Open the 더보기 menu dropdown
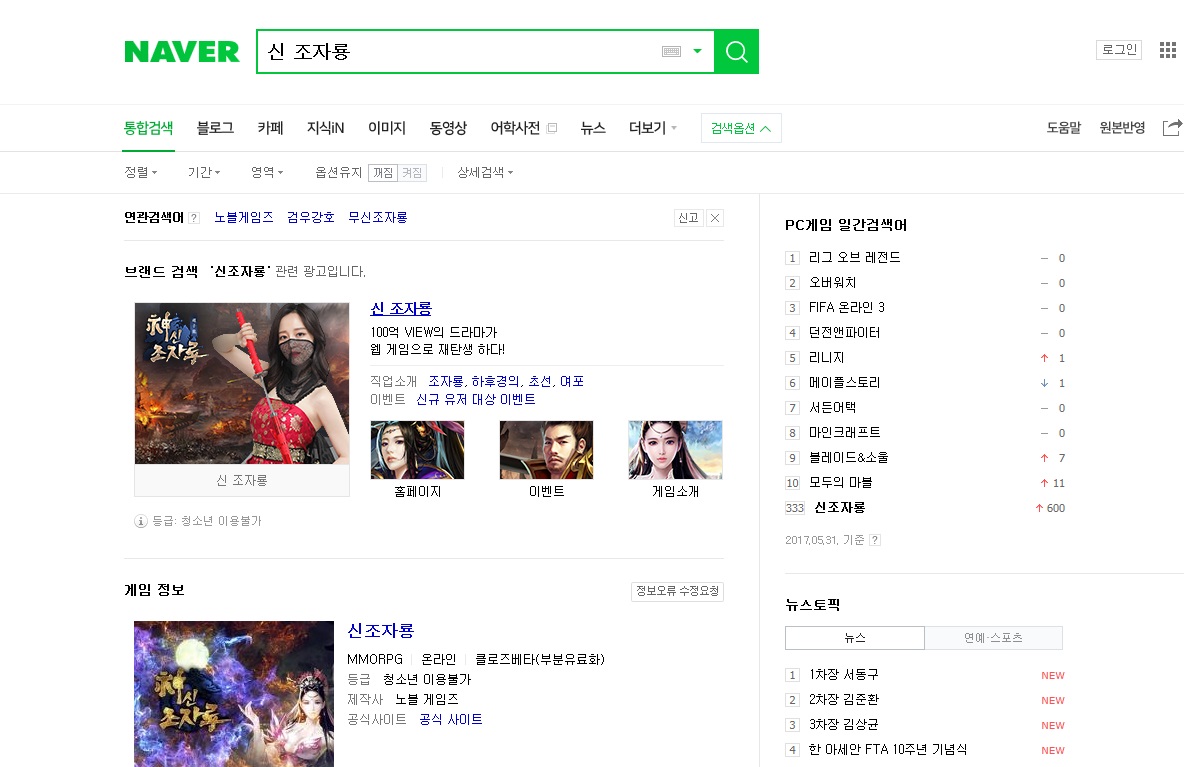The height and width of the screenshot is (767, 1184). point(652,128)
